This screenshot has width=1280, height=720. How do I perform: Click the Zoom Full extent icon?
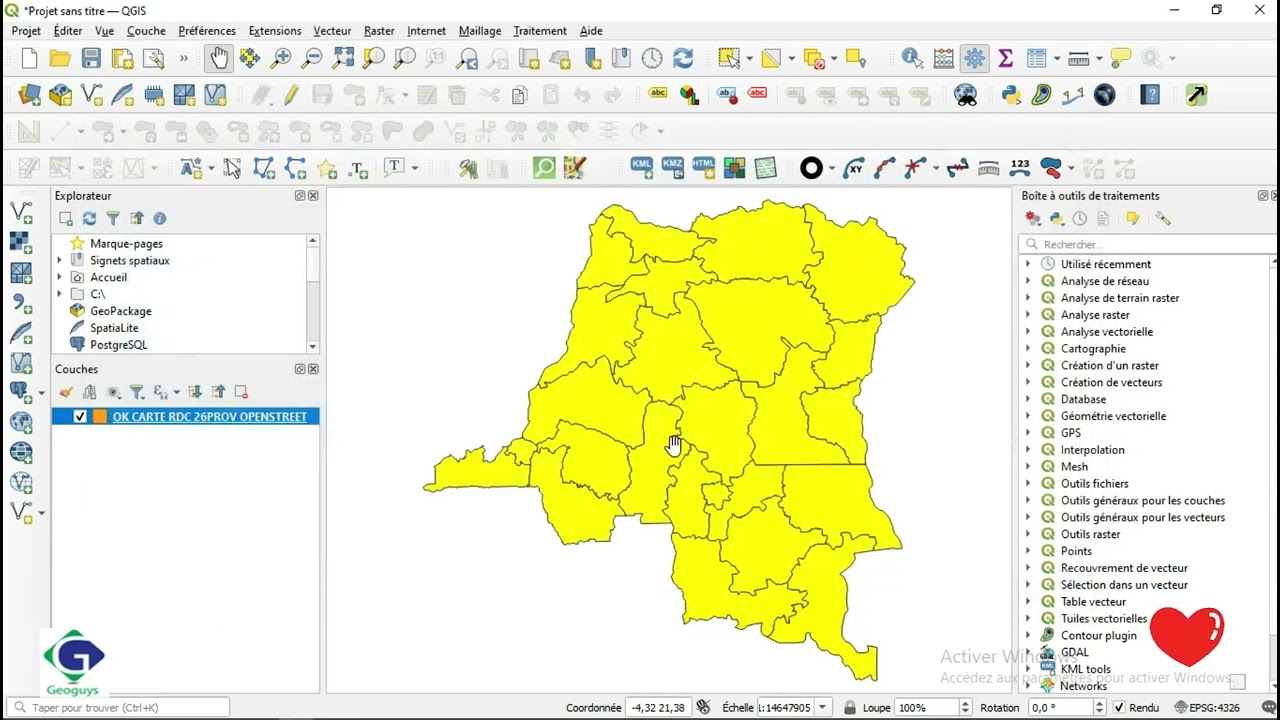click(343, 58)
